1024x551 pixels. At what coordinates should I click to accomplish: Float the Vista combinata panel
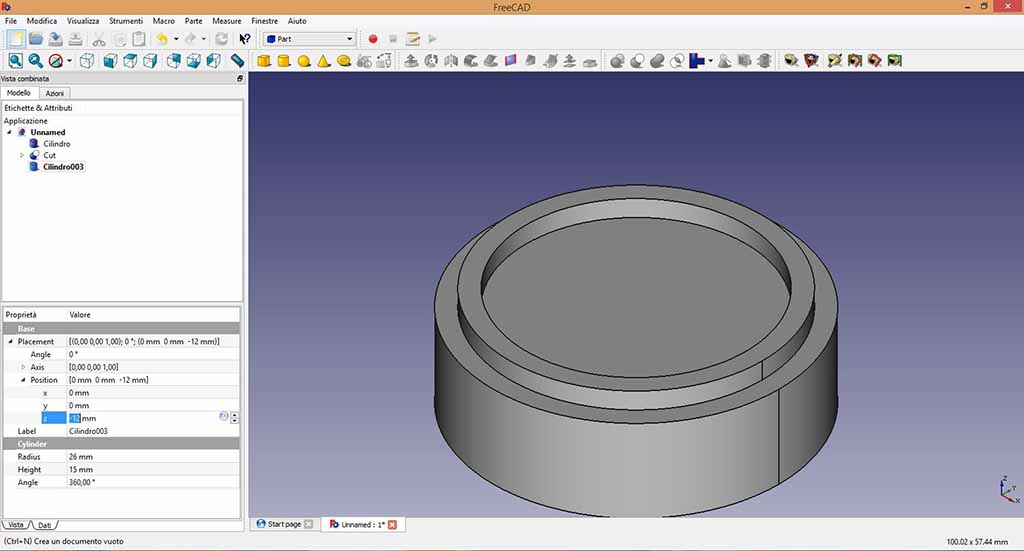(x=240, y=78)
